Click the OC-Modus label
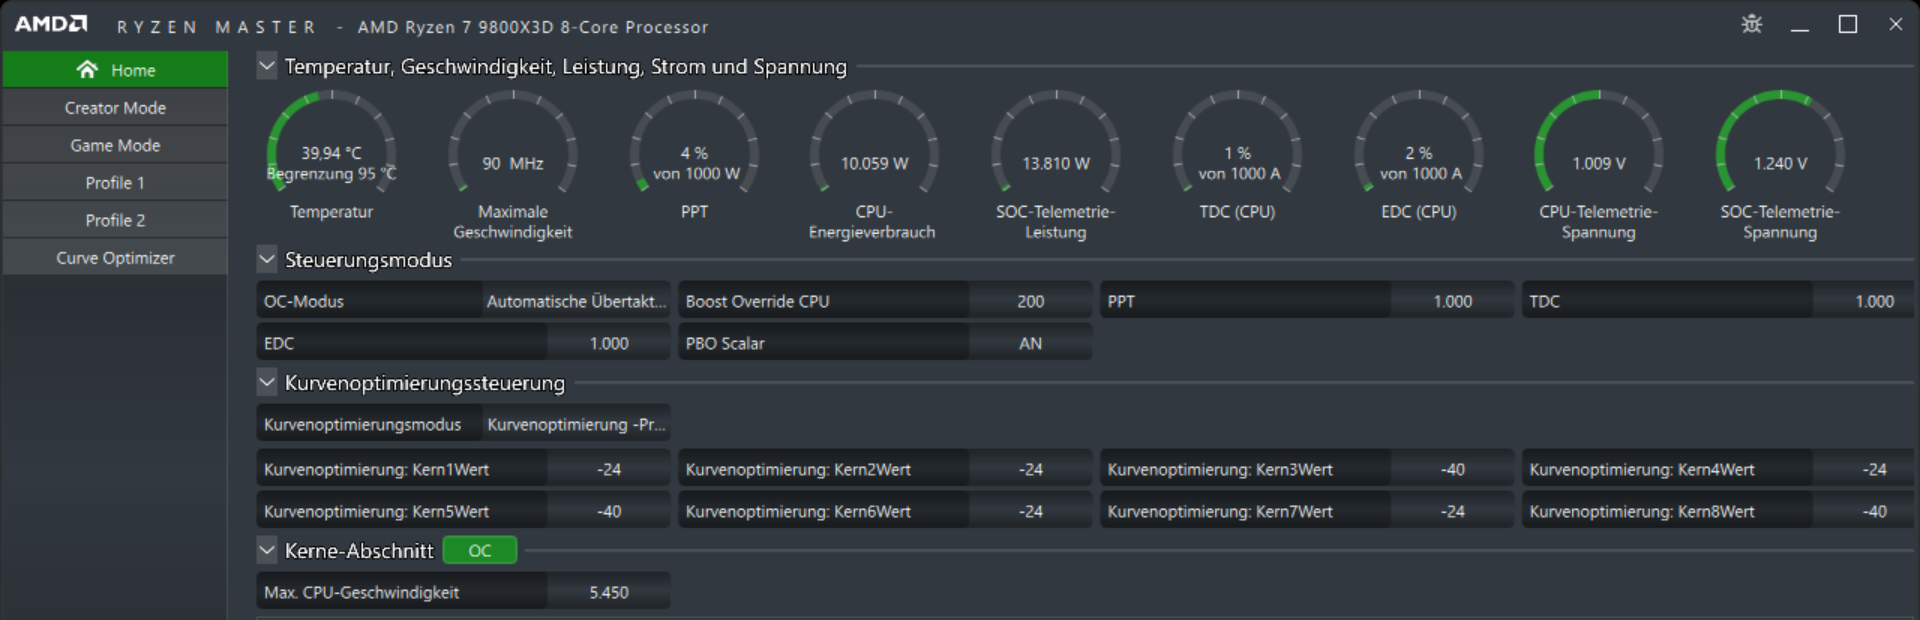Viewport: 1920px width, 620px height. [304, 301]
